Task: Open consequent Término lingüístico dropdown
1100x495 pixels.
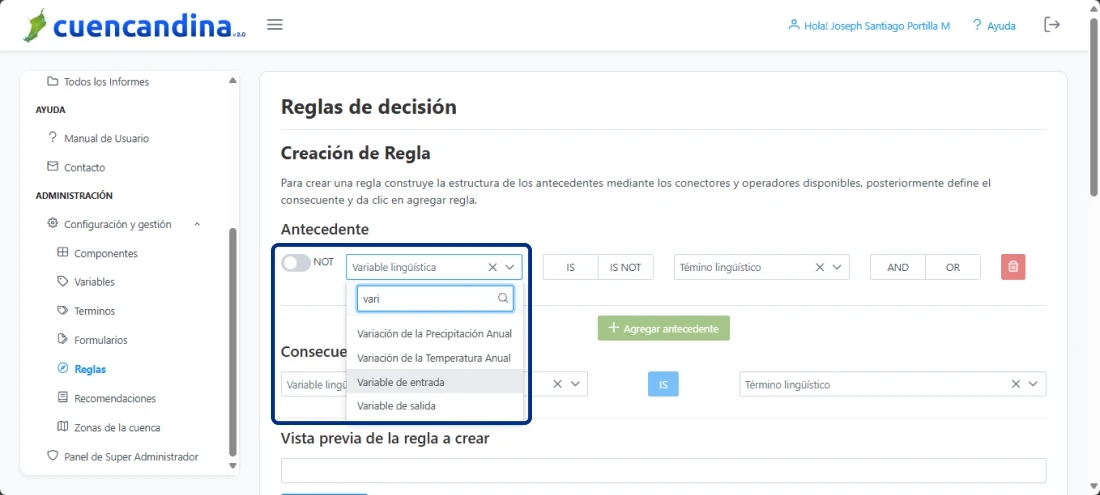Action: (1035, 384)
